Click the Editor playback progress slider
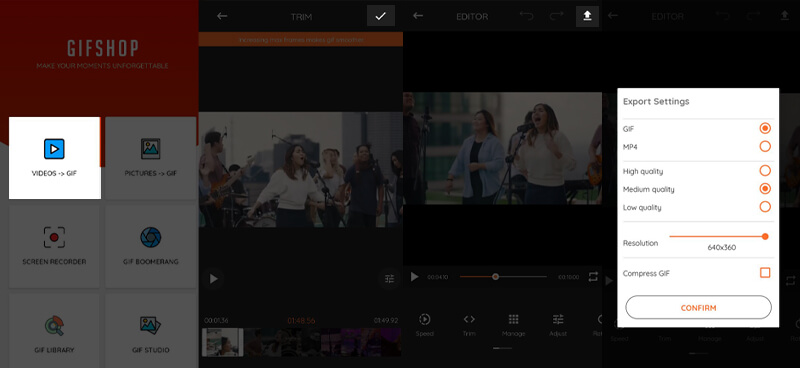This screenshot has width=800, height=368. pos(503,277)
